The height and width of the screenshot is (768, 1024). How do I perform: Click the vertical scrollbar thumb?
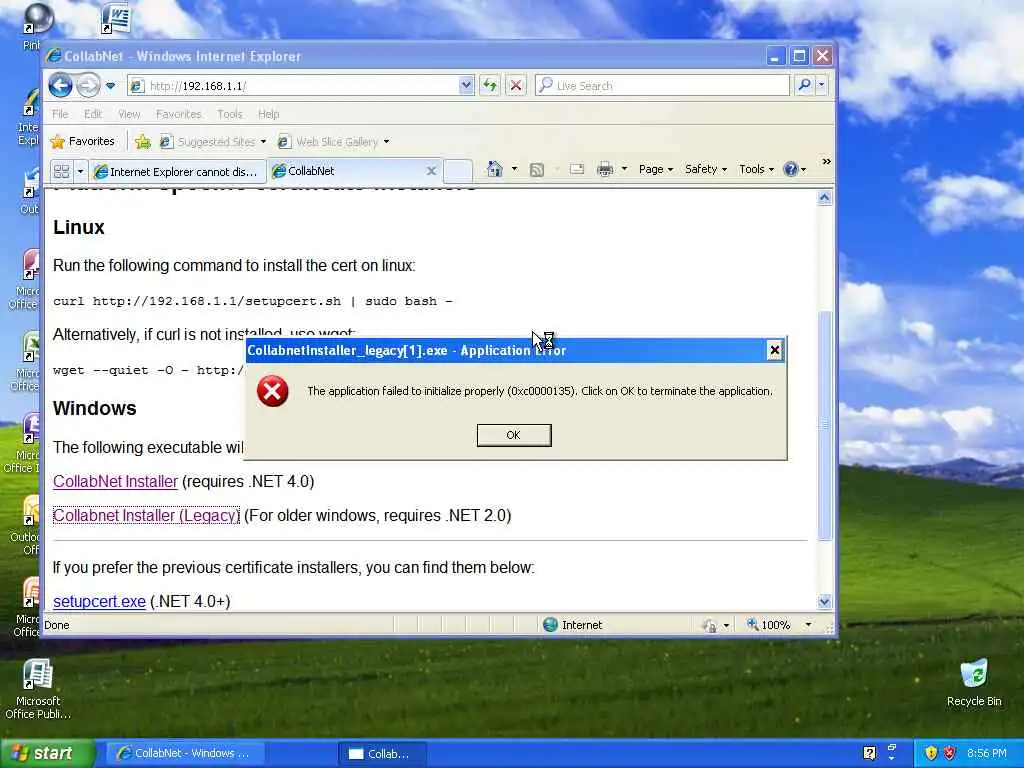(x=825, y=425)
